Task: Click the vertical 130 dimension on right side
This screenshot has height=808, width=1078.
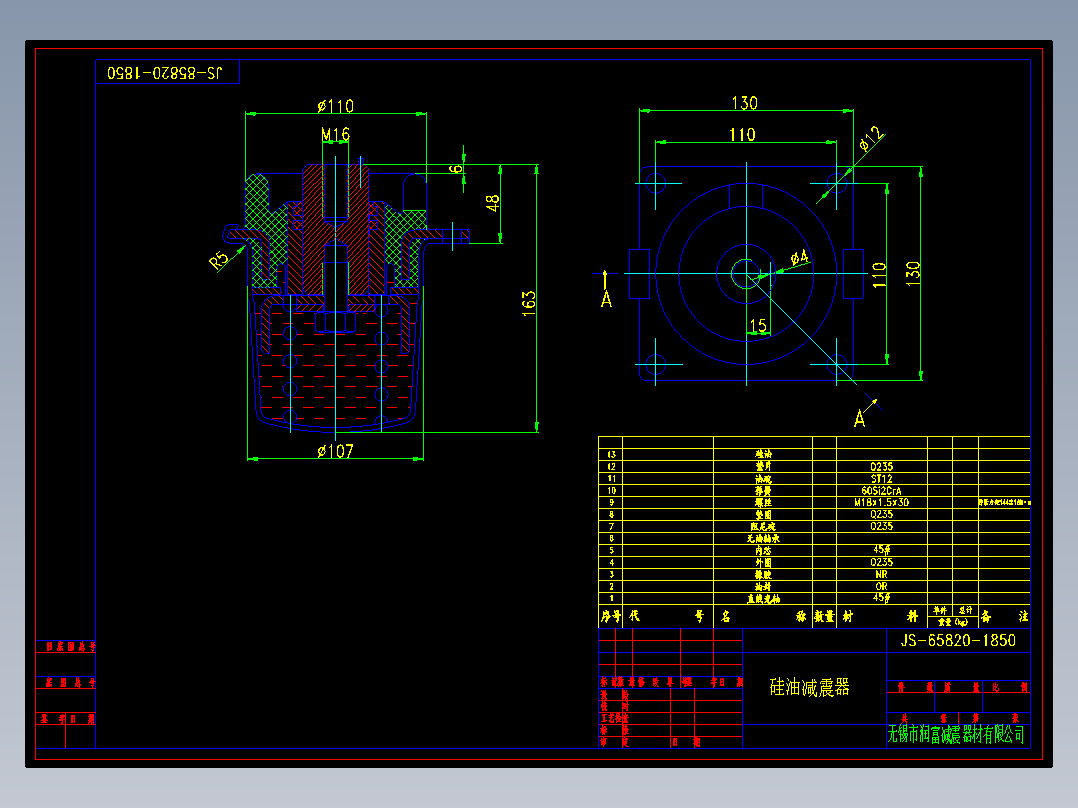Action: pyautogui.click(x=912, y=274)
